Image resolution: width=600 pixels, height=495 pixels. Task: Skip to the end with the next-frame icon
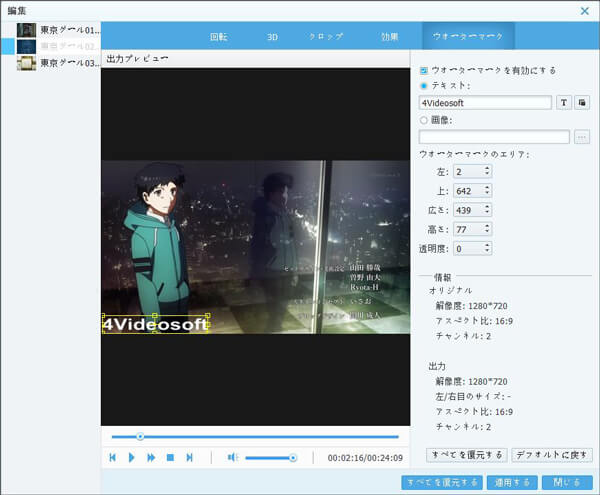click(189, 457)
